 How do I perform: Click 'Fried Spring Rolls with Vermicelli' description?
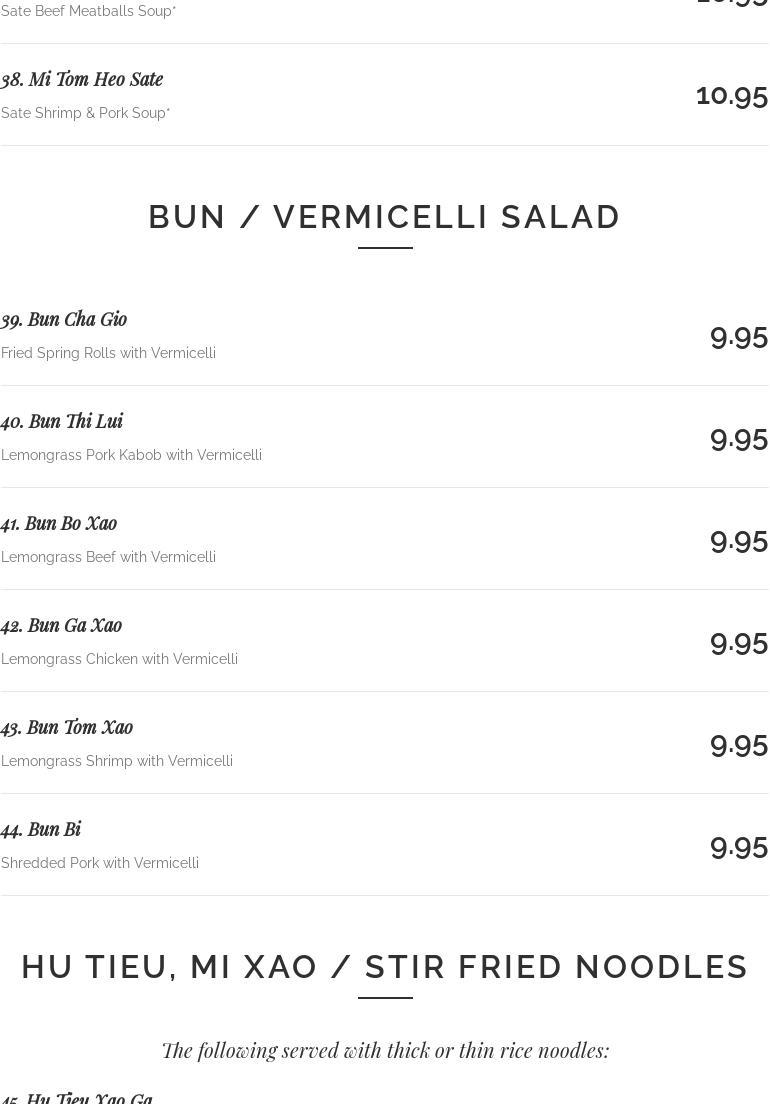pyautogui.click(x=108, y=353)
